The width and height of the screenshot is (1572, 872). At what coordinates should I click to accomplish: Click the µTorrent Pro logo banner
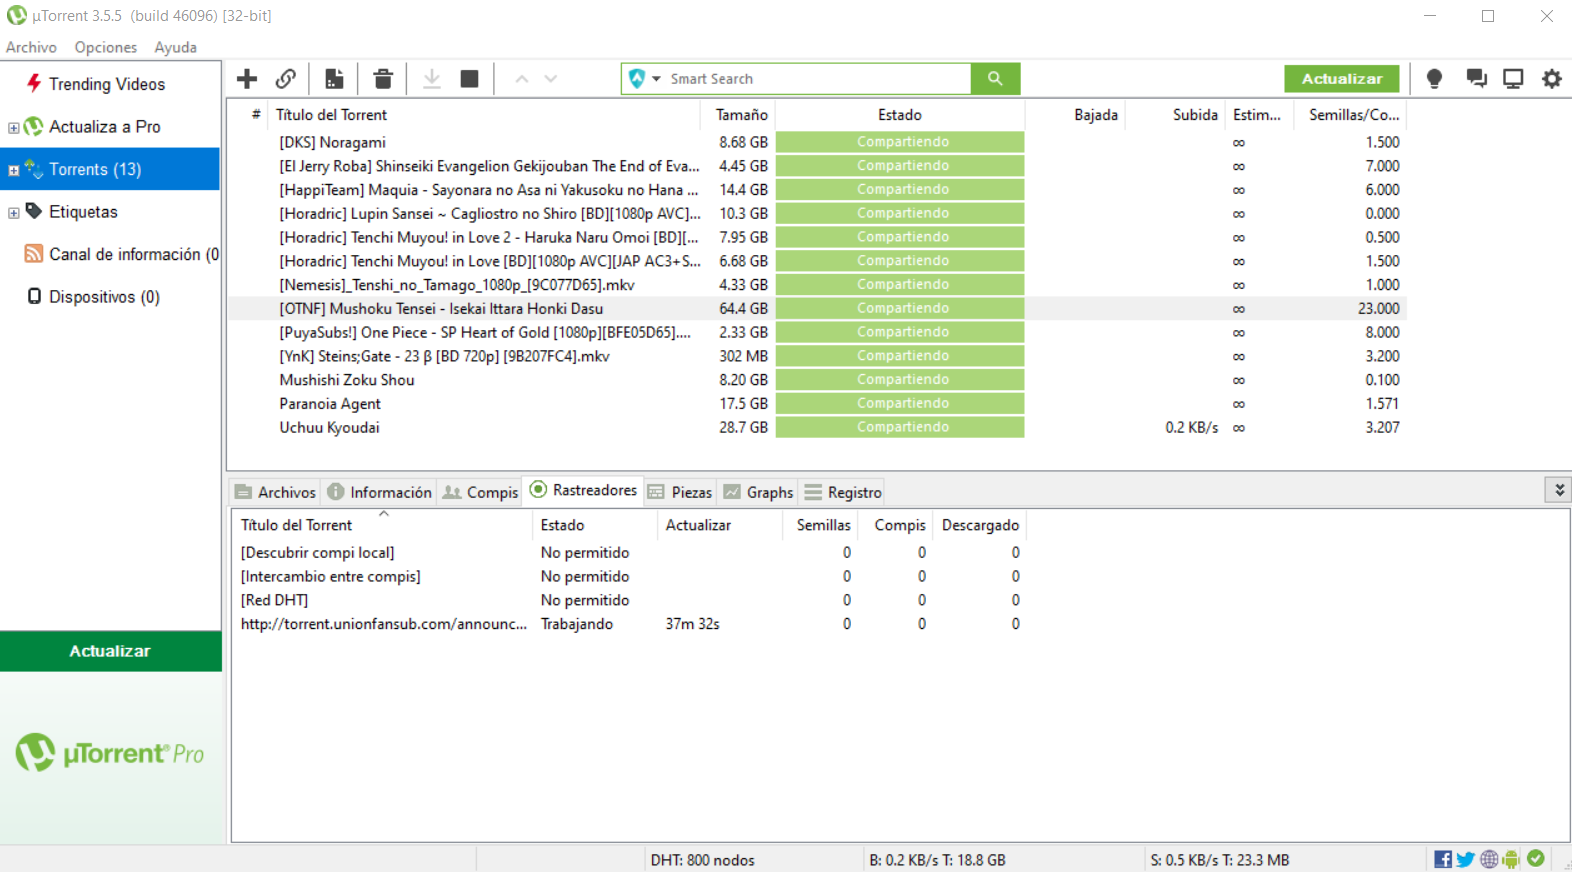coord(110,753)
